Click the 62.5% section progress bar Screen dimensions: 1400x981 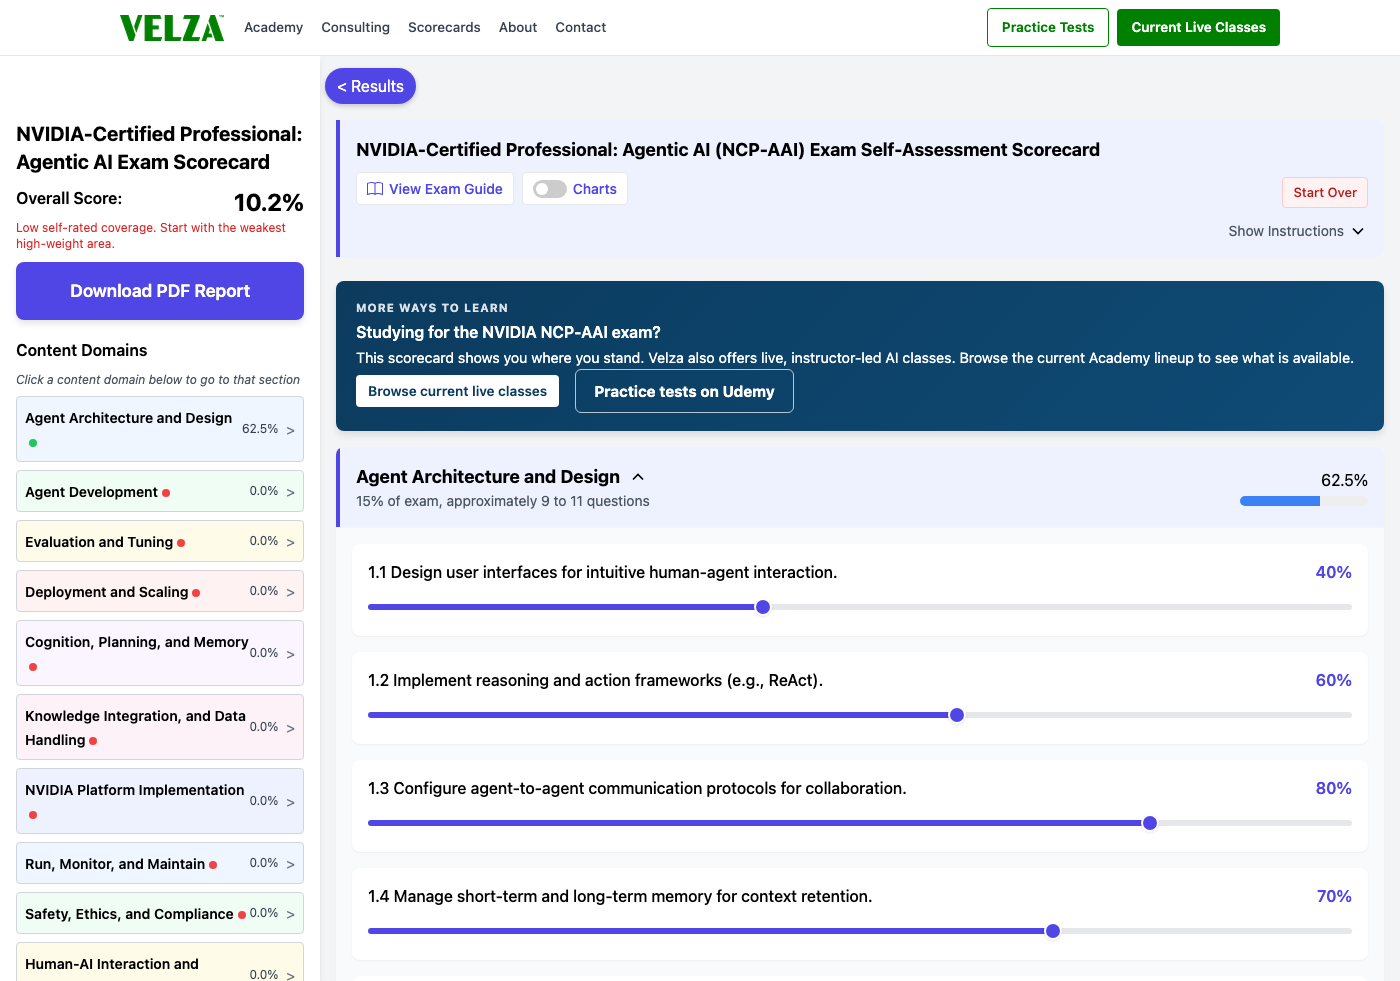[1304, 501]
